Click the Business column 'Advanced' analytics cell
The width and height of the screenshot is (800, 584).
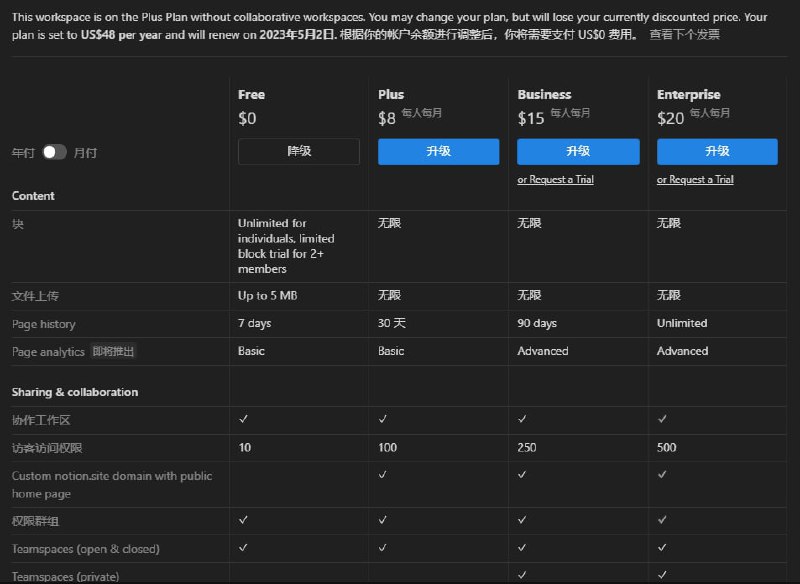click(543, 351)
